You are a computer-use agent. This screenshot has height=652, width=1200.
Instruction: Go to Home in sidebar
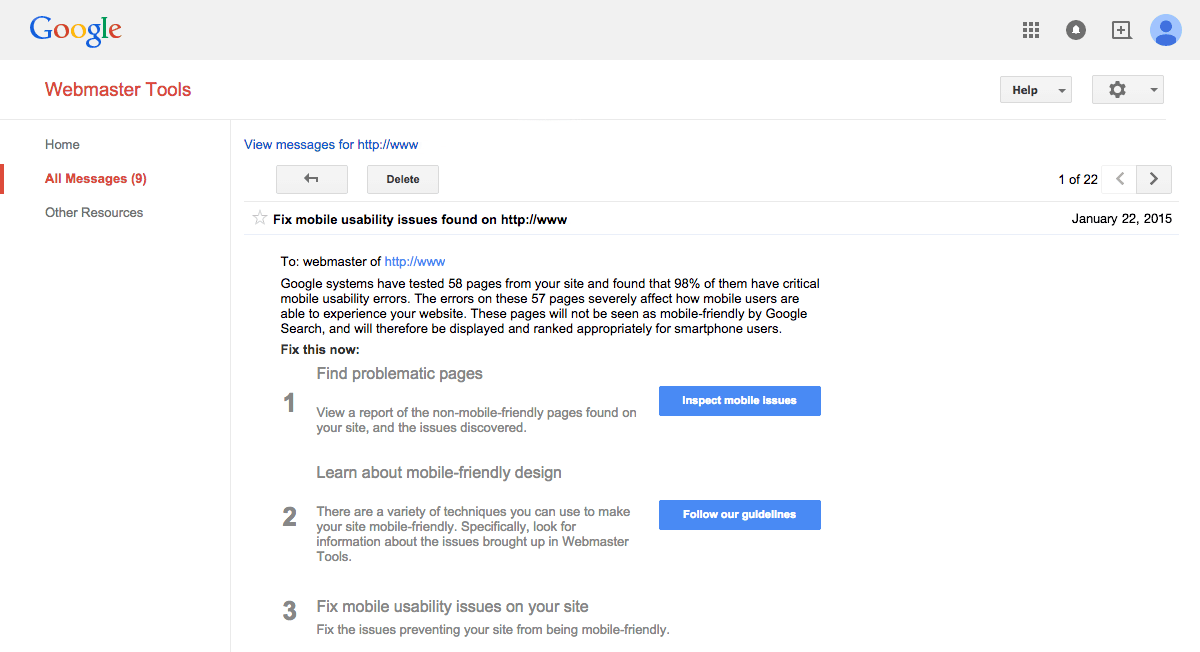(x=62, y=145)
